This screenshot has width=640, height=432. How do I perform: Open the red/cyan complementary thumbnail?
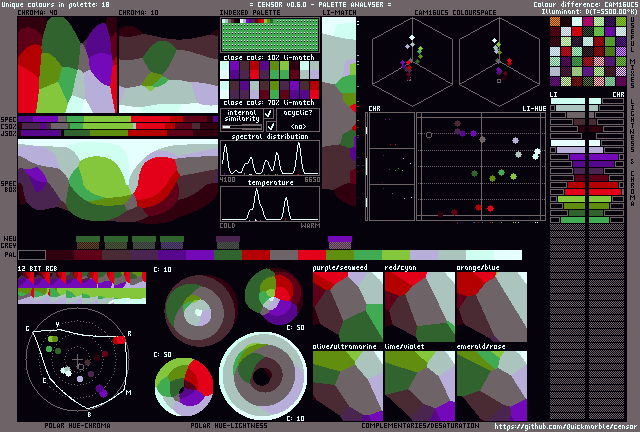coord(420,307)
